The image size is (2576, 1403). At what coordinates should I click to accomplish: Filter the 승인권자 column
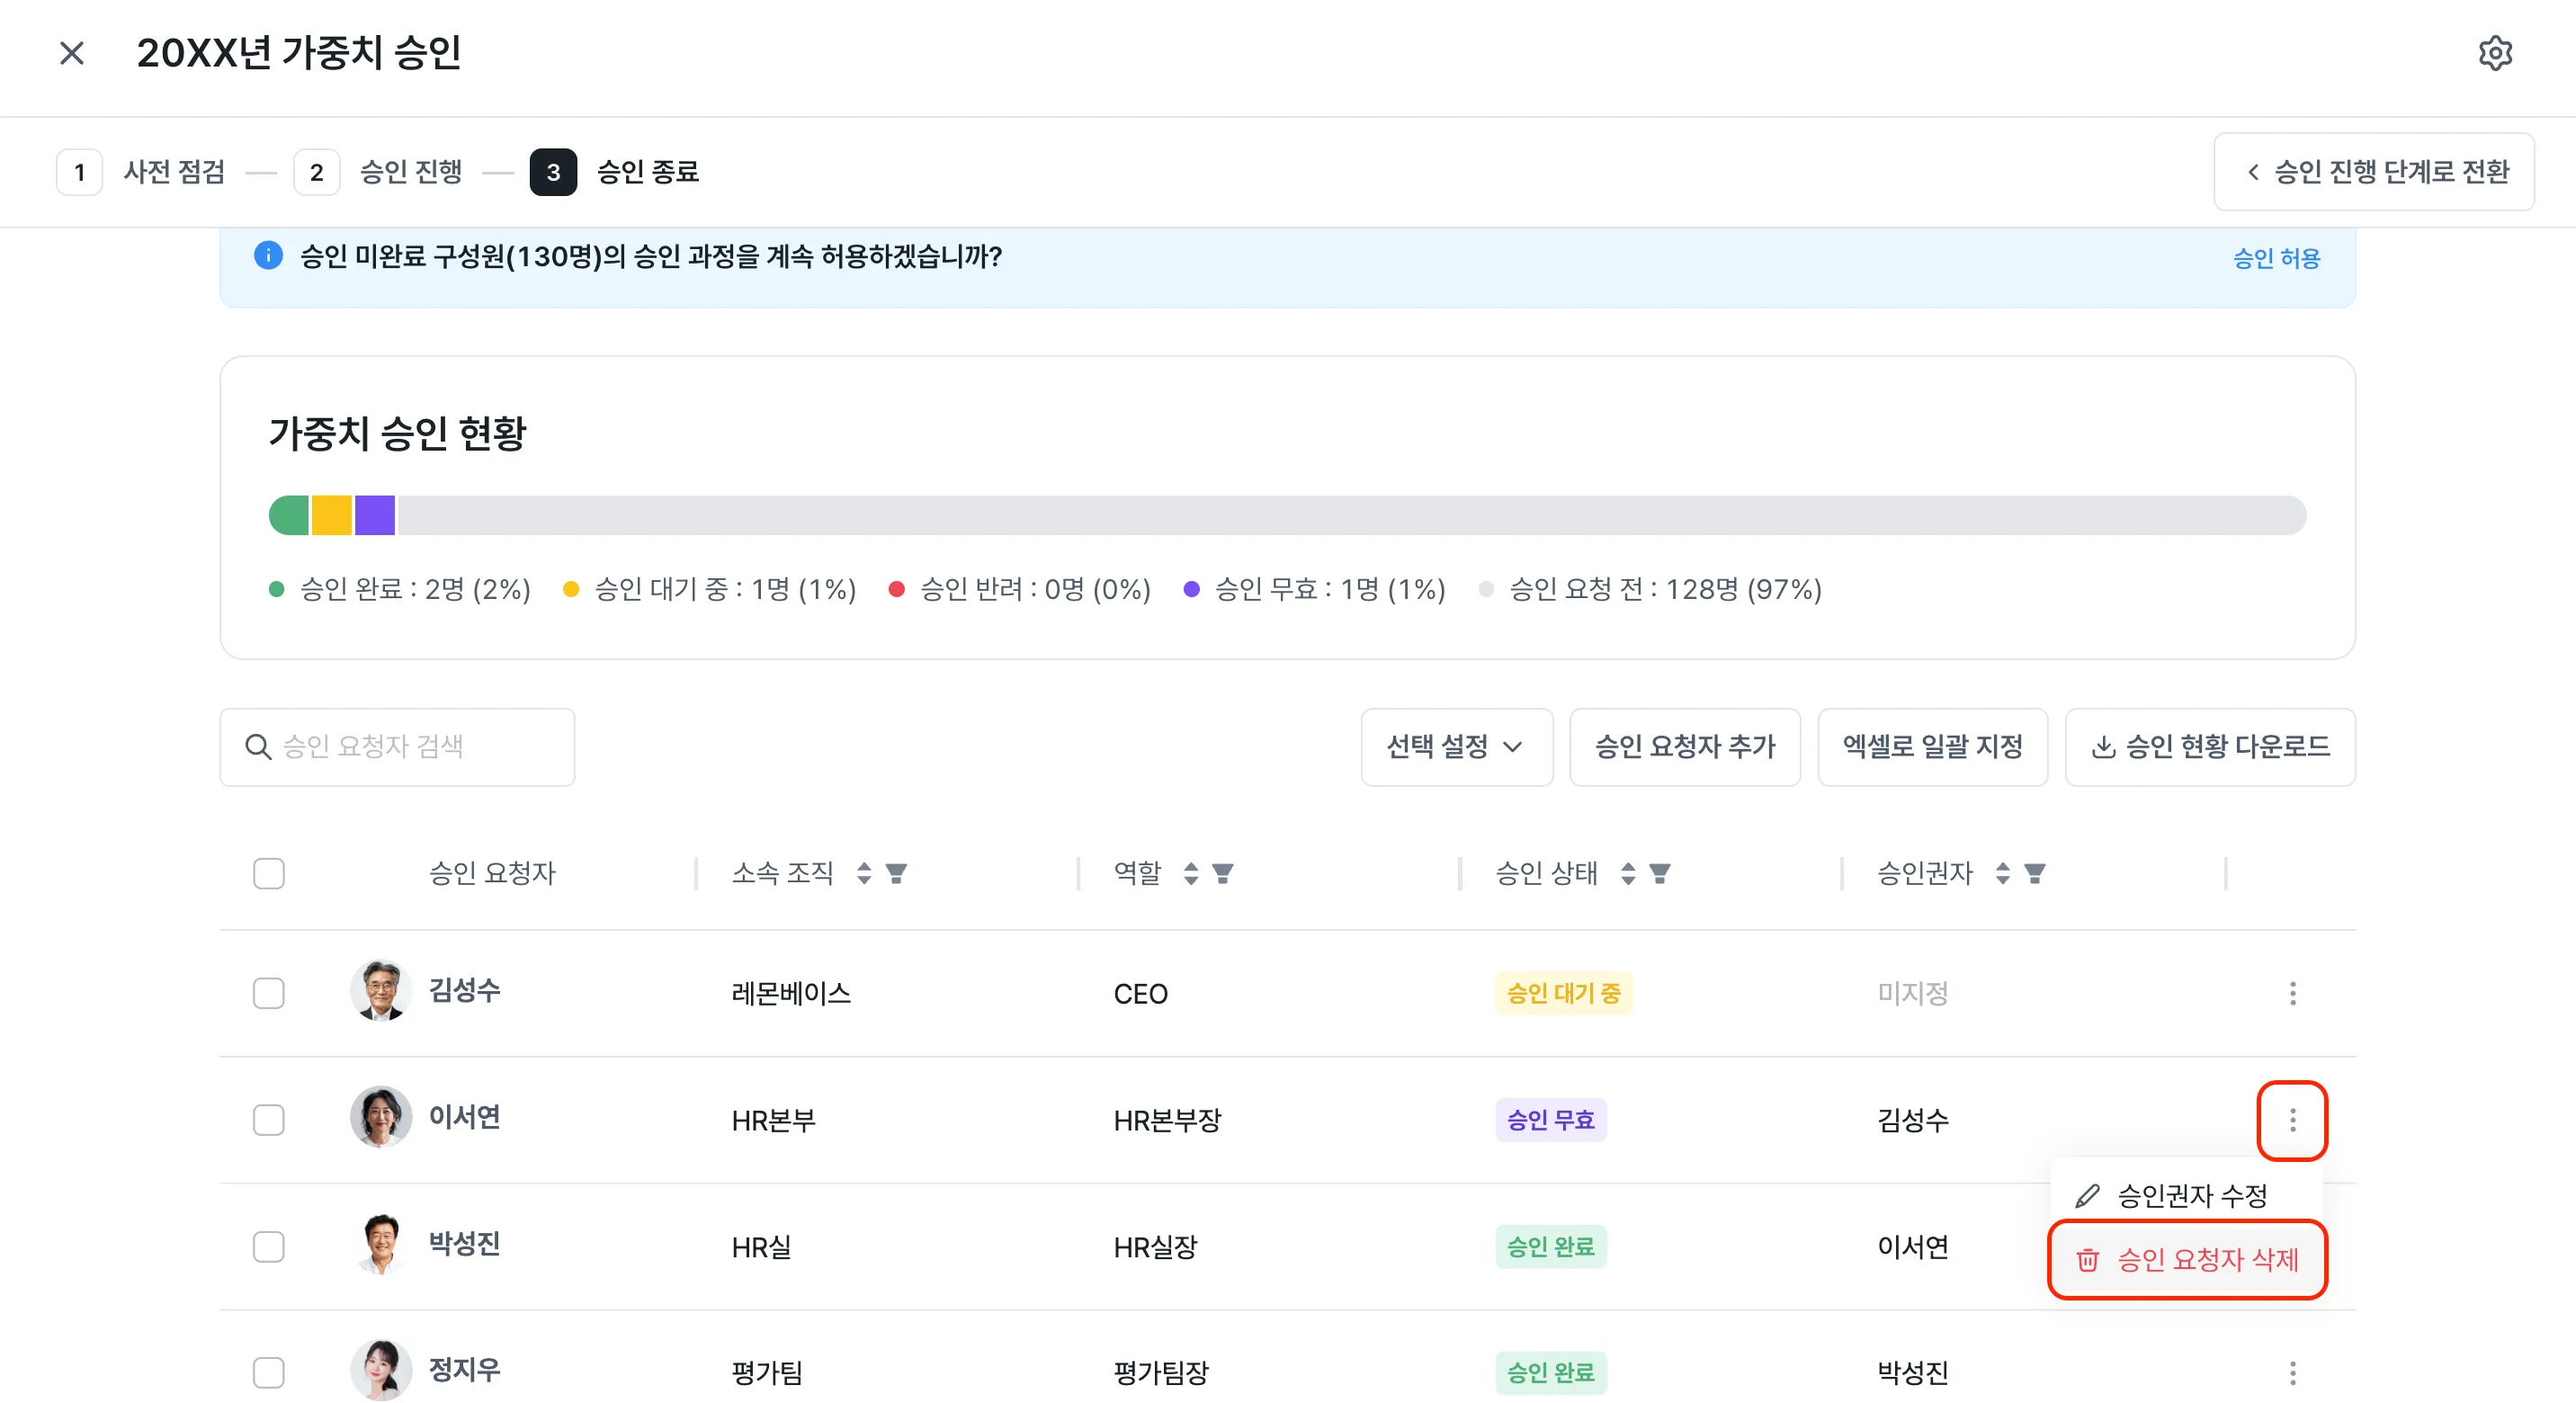click(2035, 873)
